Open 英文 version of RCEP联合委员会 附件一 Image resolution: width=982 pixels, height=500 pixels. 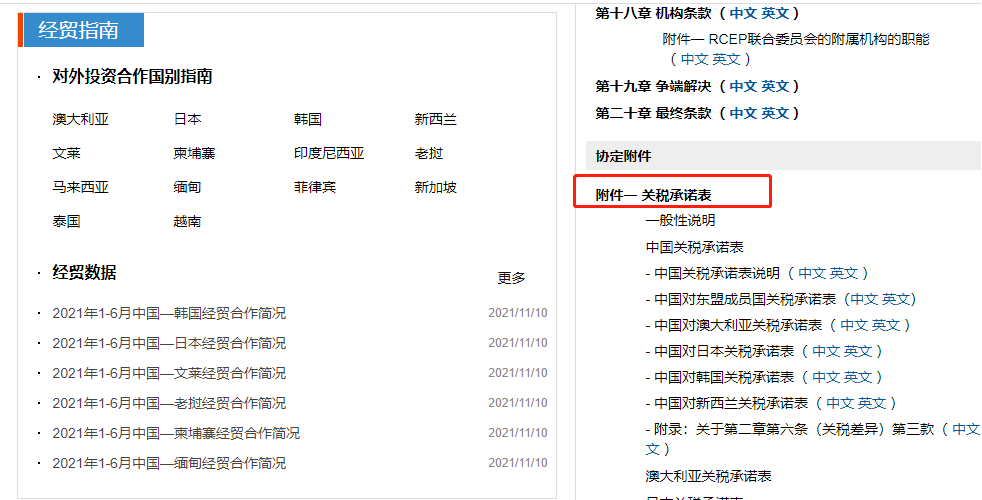(x=726, y=59)
